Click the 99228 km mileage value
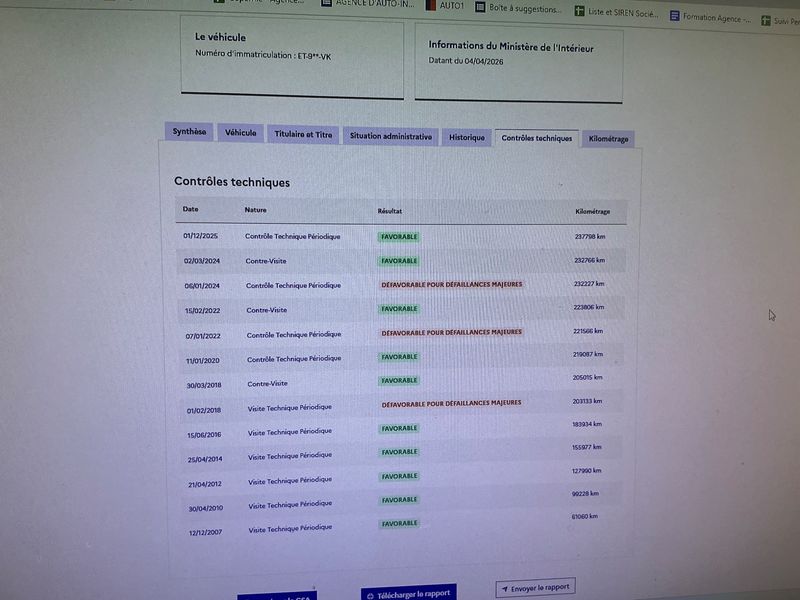The height and width of the screenshot is (600, 800). pos(585,493)
